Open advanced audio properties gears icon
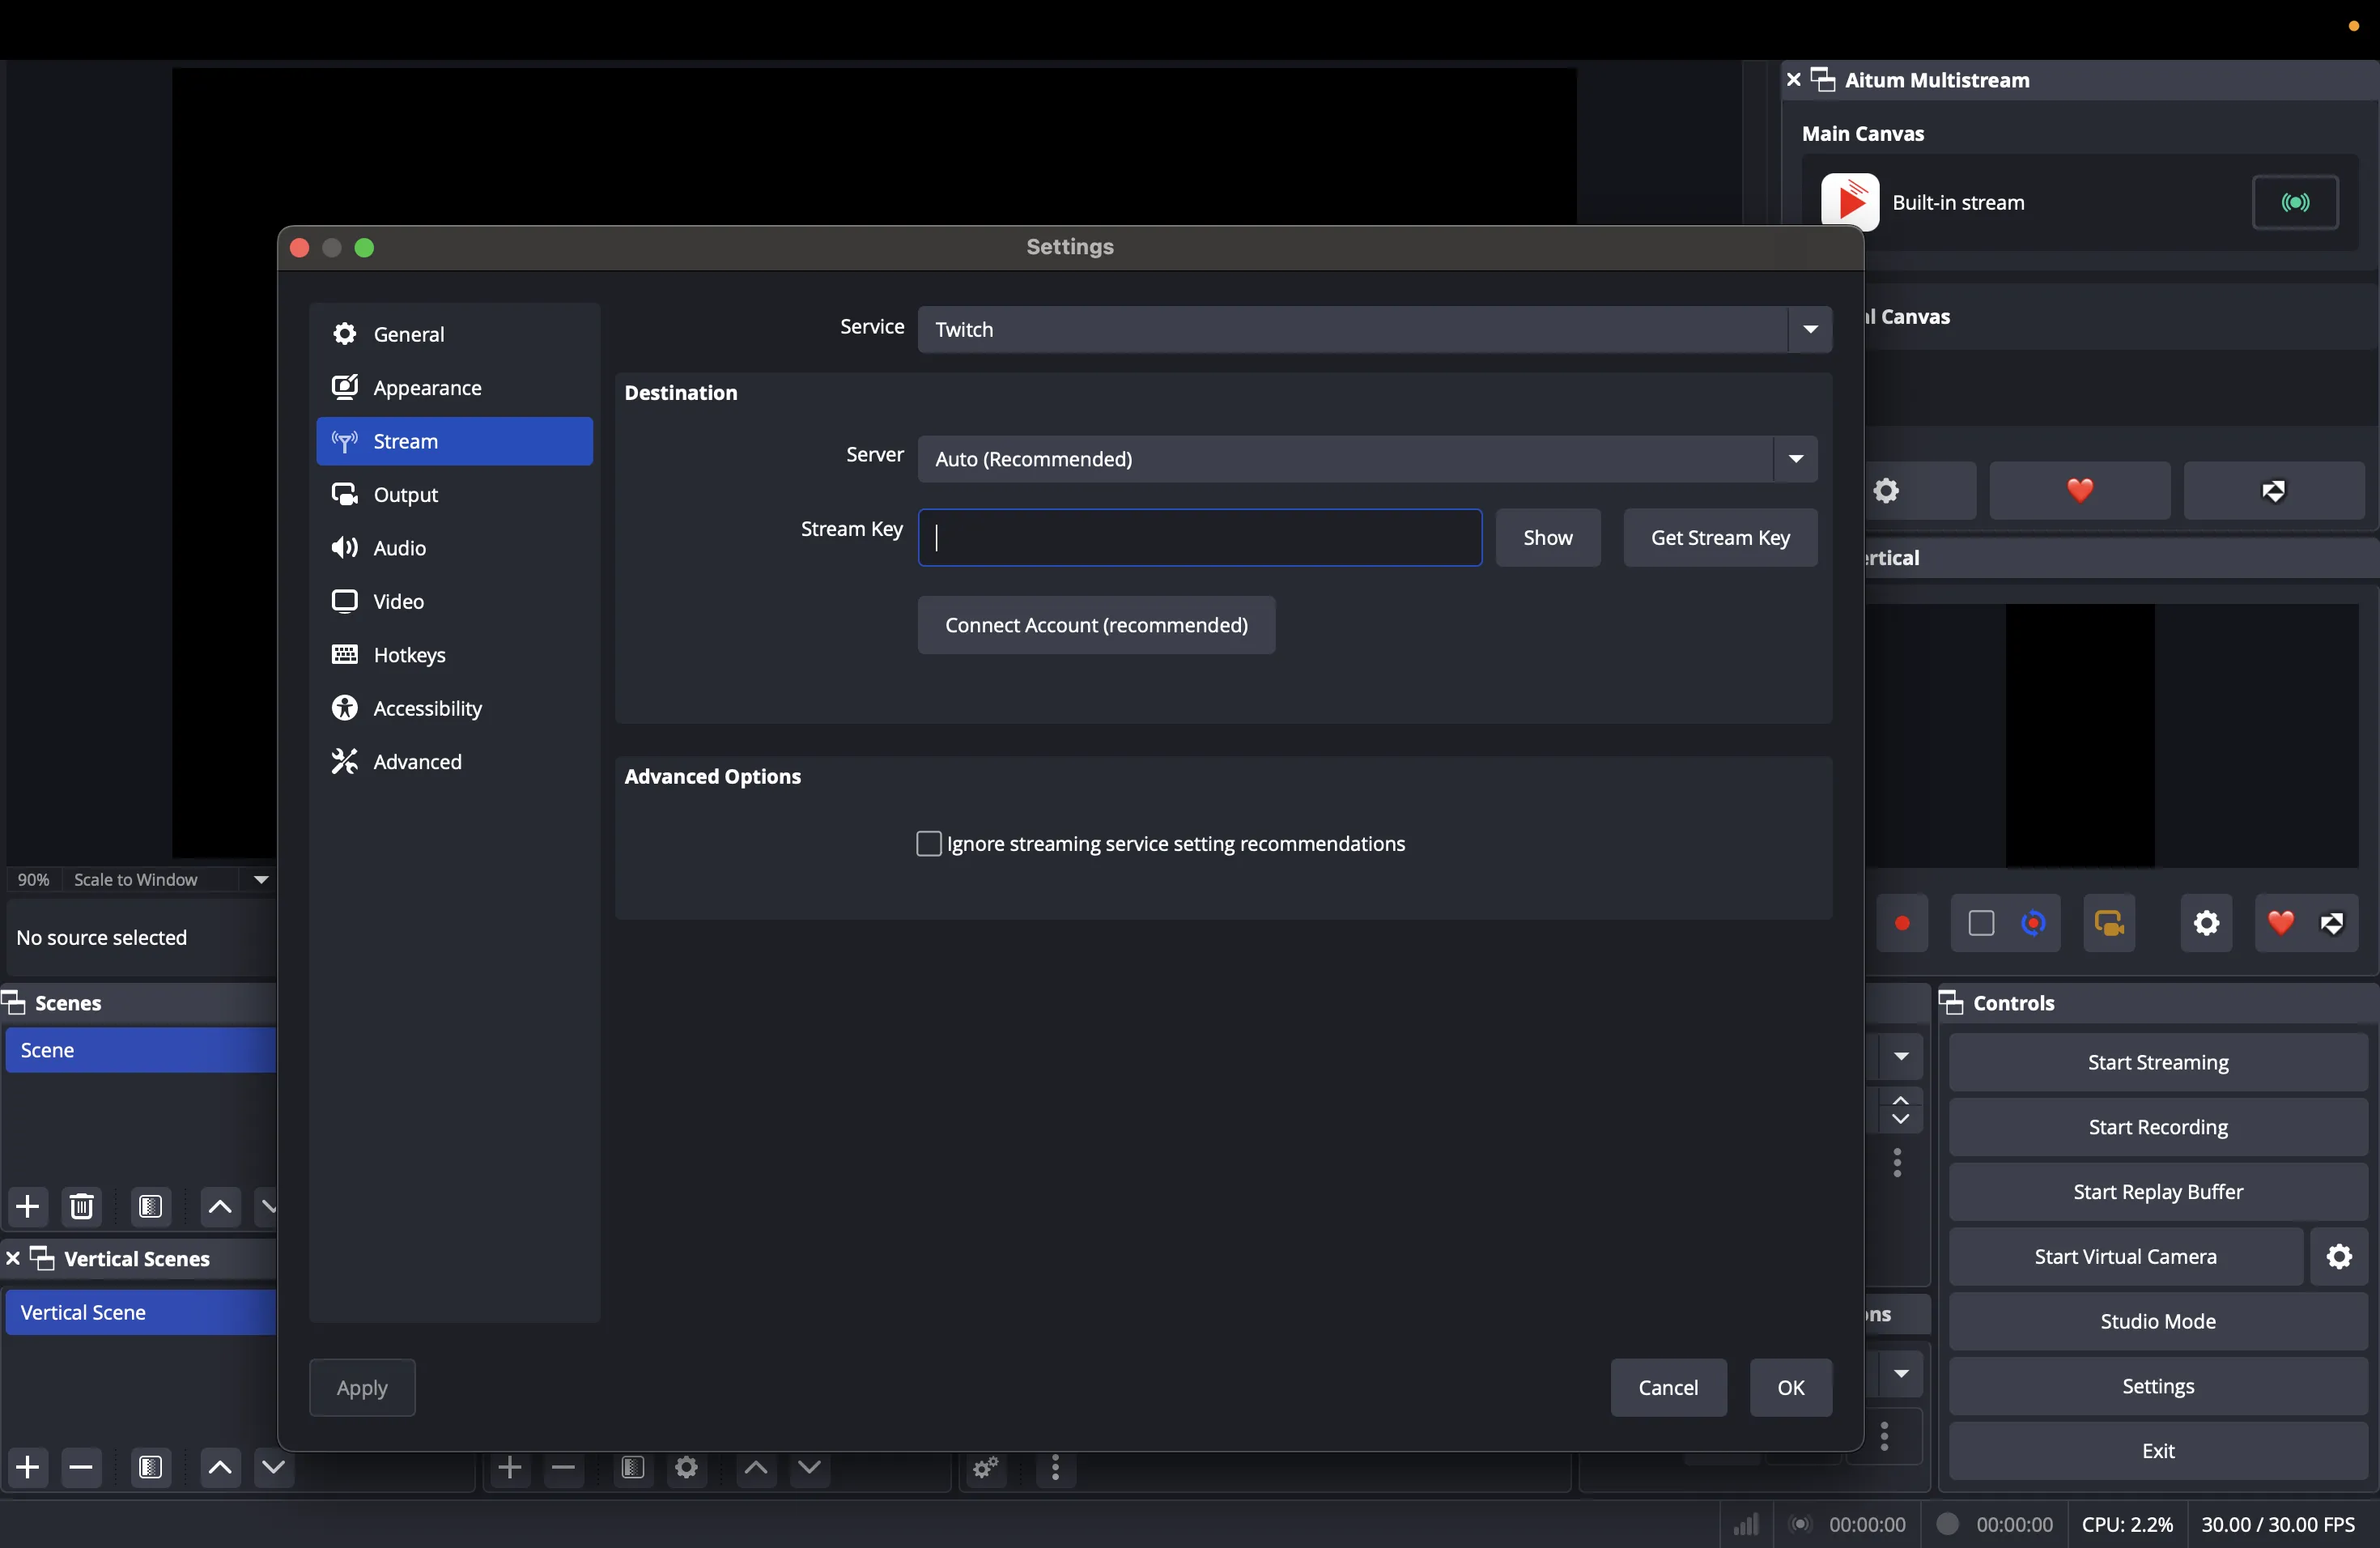This screenshot has width=2380, height=1548. [986, 1468]
